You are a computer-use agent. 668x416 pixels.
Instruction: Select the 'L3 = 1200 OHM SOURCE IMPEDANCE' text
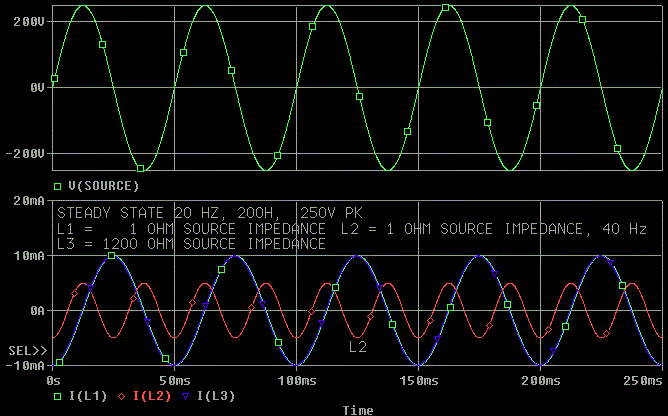191,243
